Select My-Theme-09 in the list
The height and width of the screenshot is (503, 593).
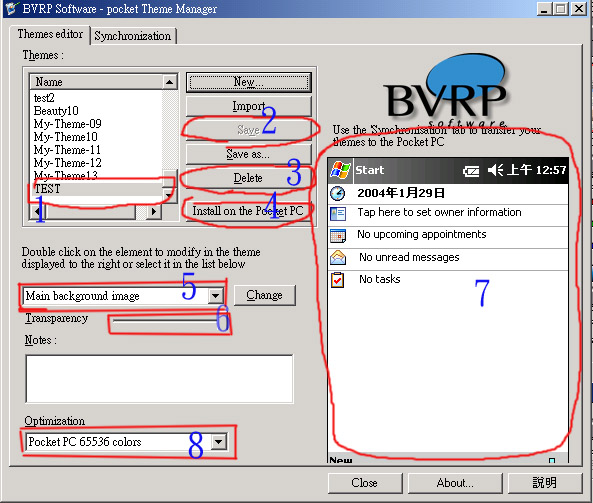(67, 124)
